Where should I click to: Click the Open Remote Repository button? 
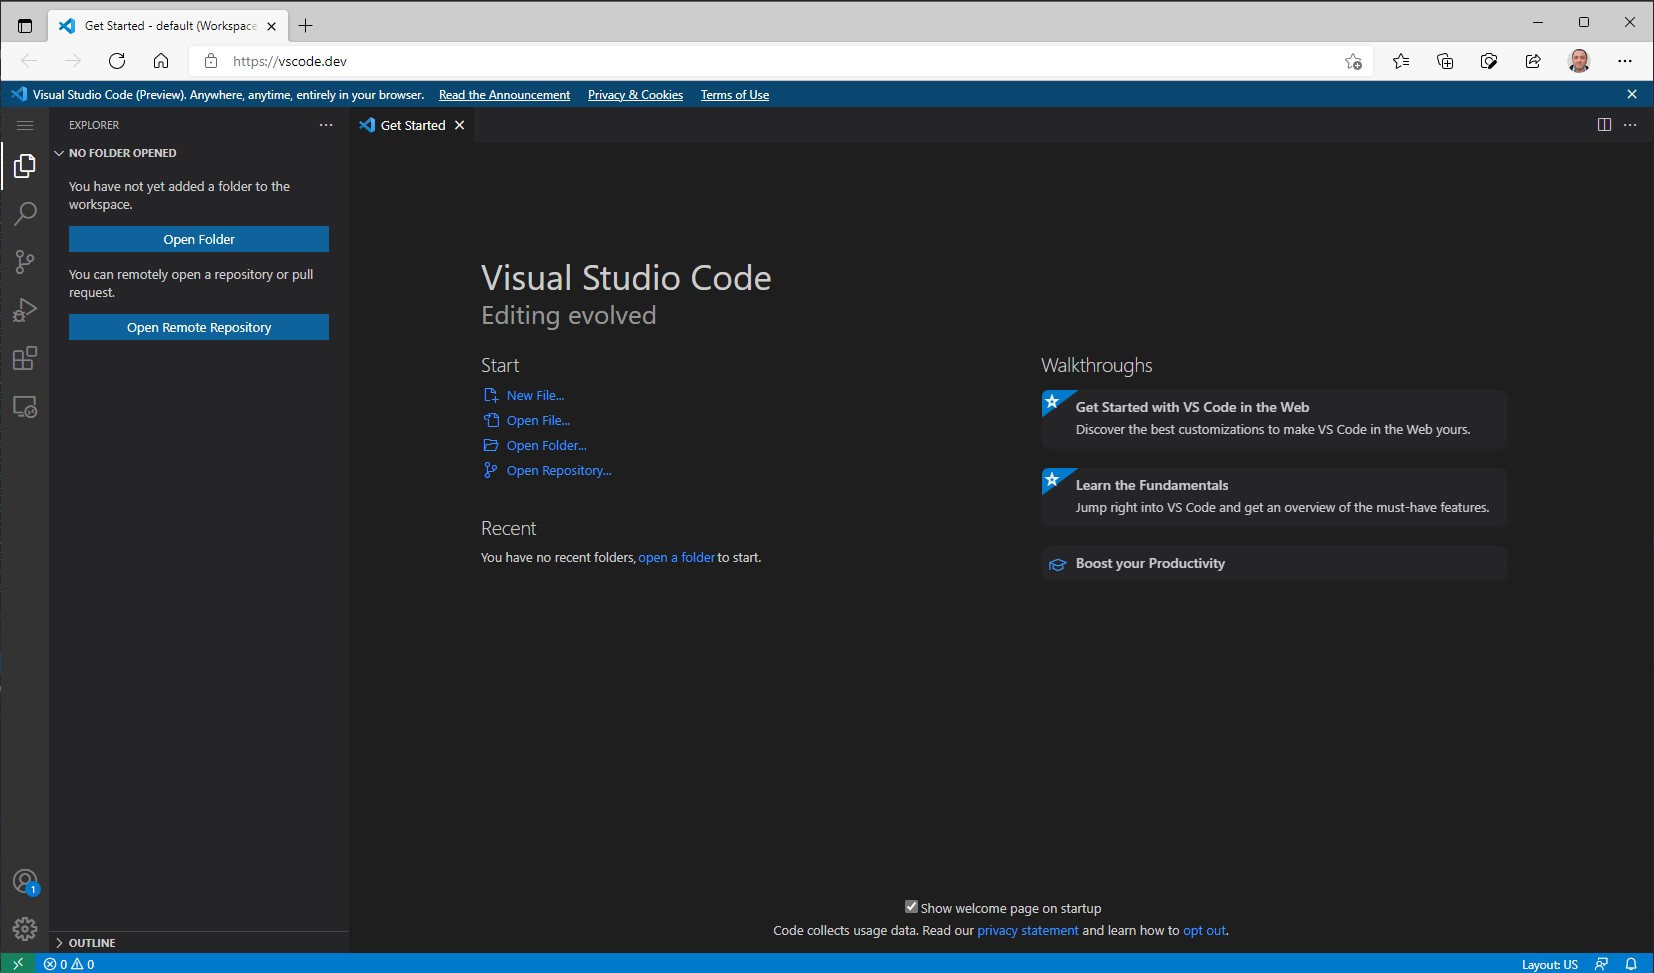(198, 327)
